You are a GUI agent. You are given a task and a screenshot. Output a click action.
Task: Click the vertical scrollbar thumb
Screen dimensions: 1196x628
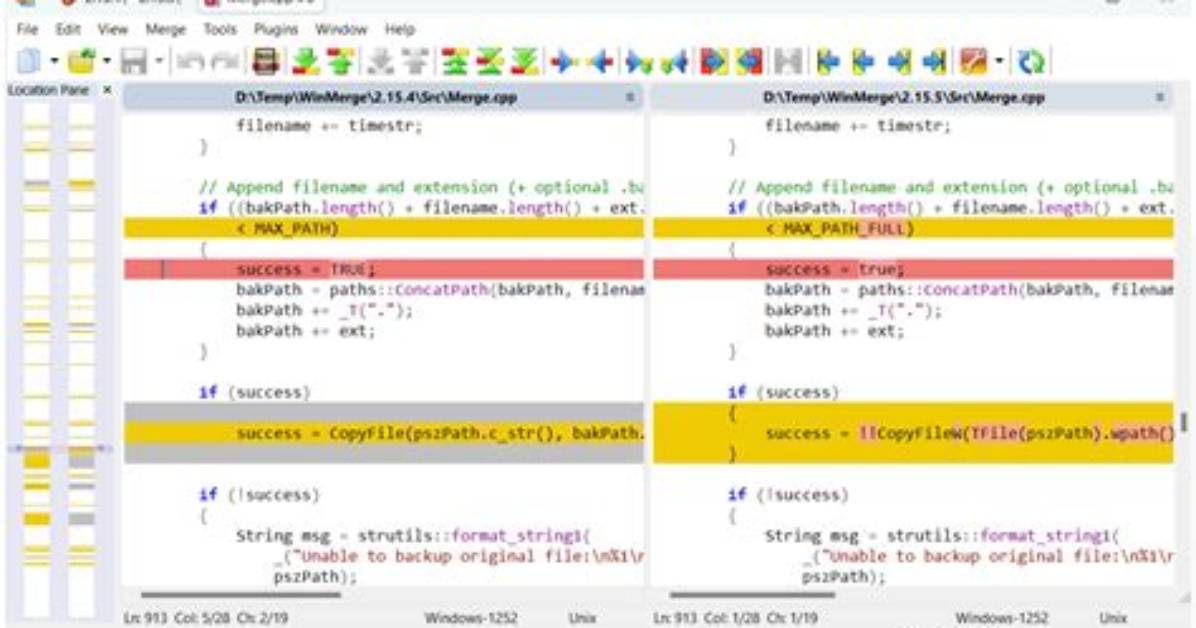coord(1184,422)
